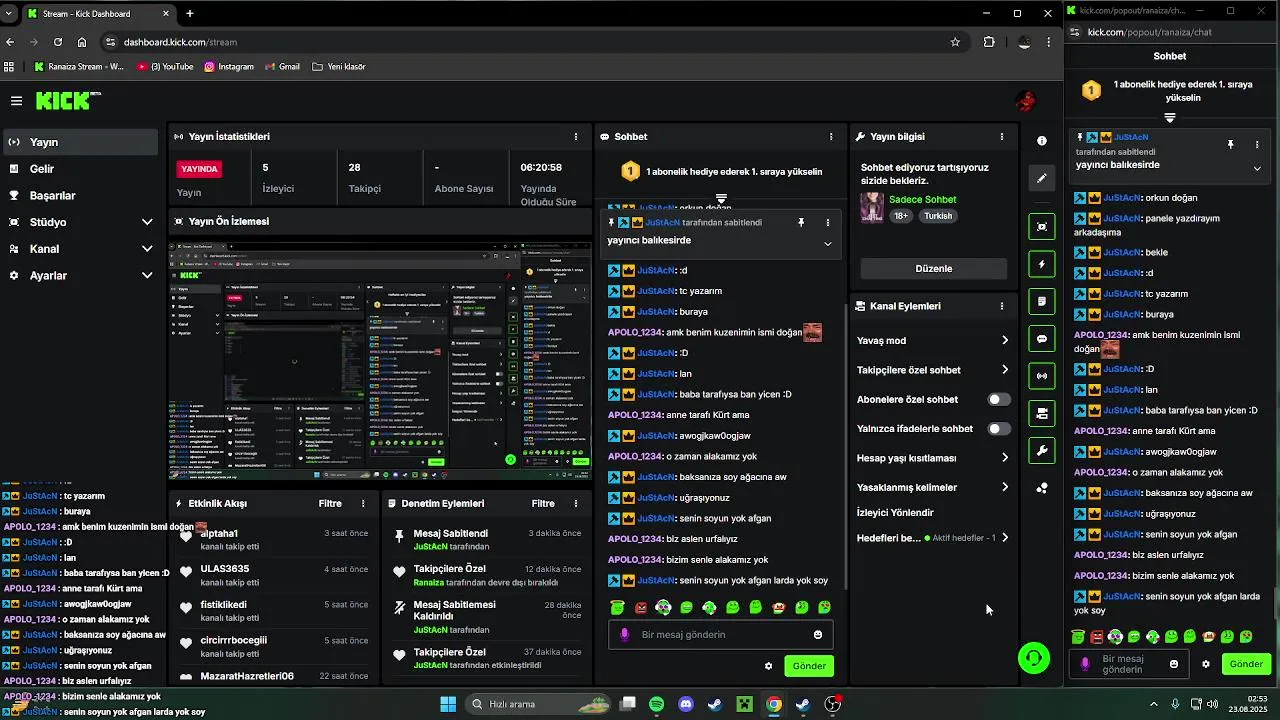Open Filtre dropdown in Etkinlik Akışı
The height and width of the screenshot is (720, 1280).
pyautogui.click(x=330, y=504)
